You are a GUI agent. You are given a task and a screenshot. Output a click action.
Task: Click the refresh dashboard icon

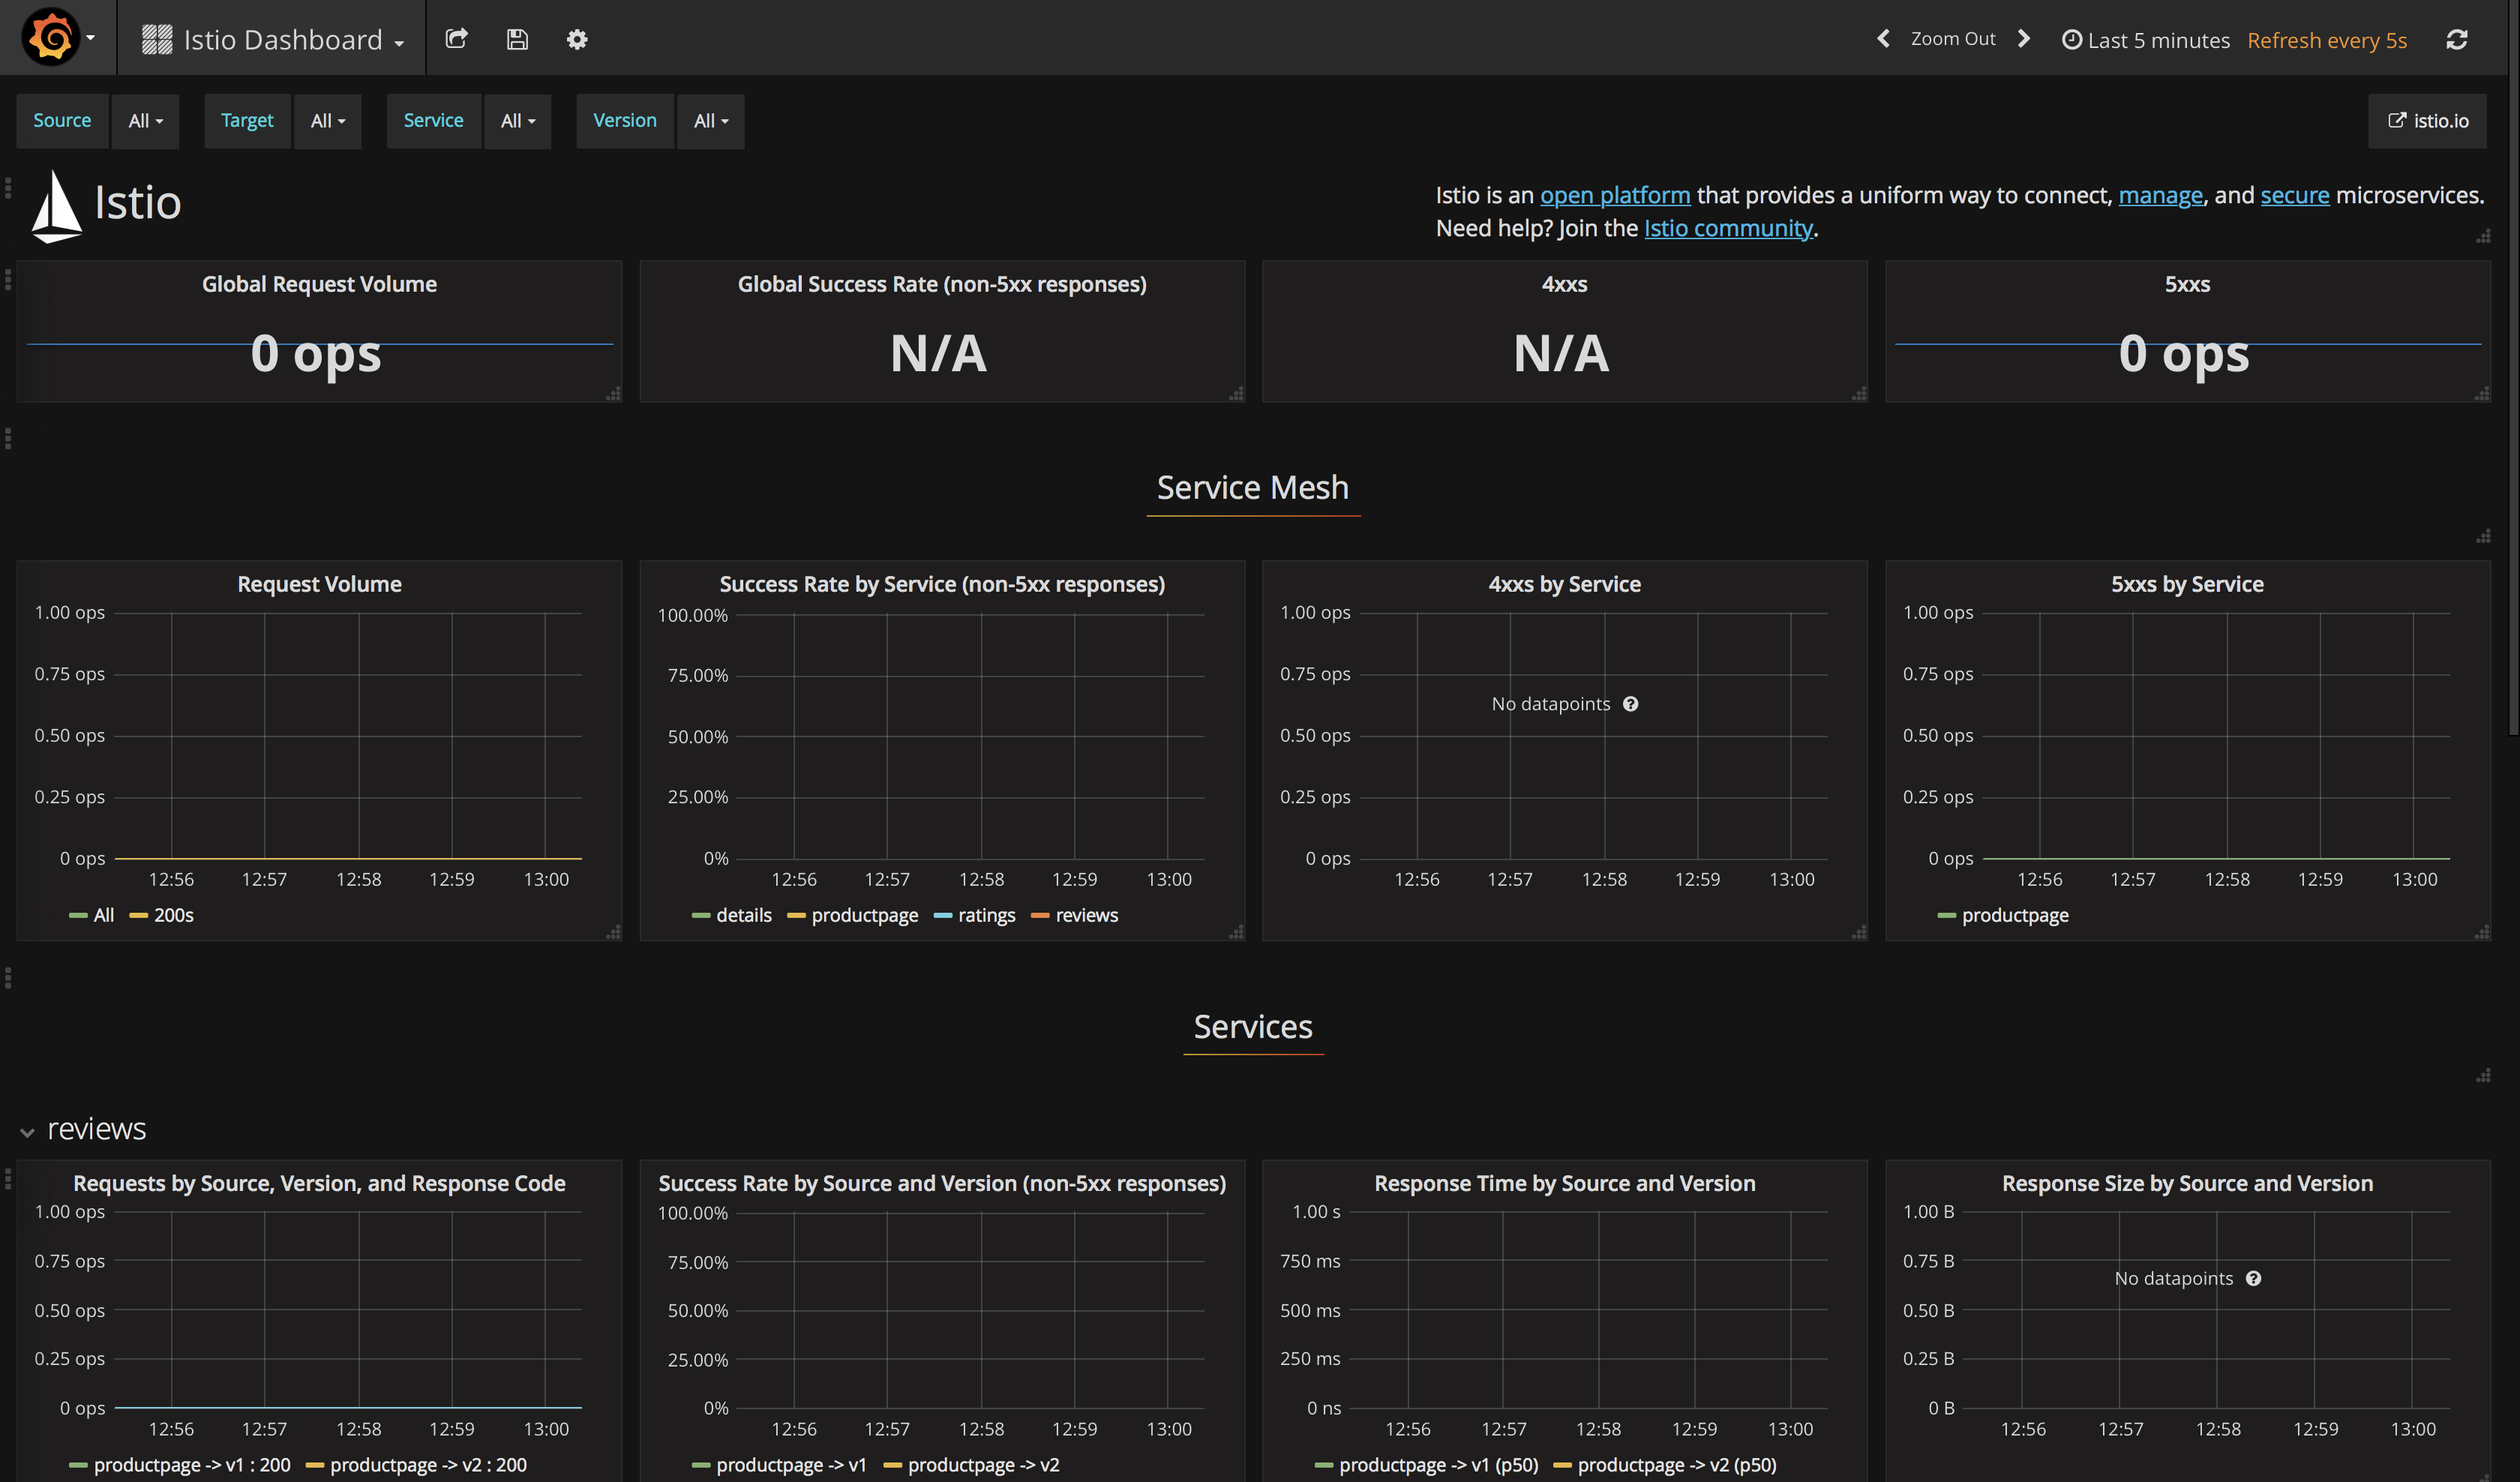(x=2457, y=39)
